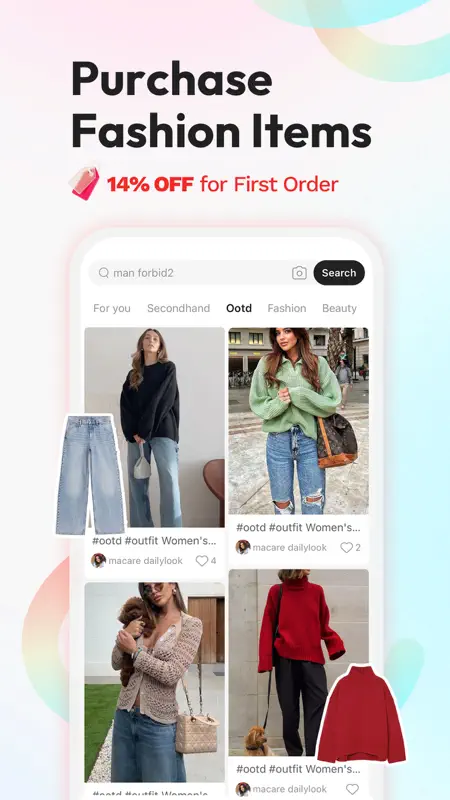Select the red turtleneck sweater cutout
This screenshot has height=800, width=450.
[x=361, y=714]
